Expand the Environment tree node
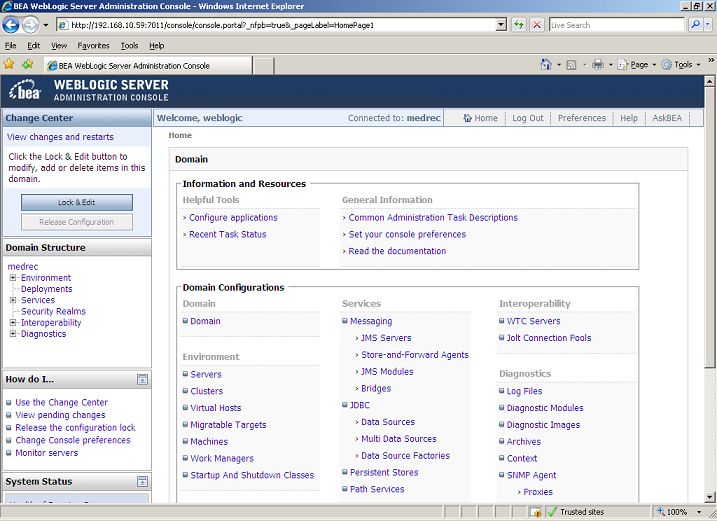 pyautogui.click(x=13, y=278)
